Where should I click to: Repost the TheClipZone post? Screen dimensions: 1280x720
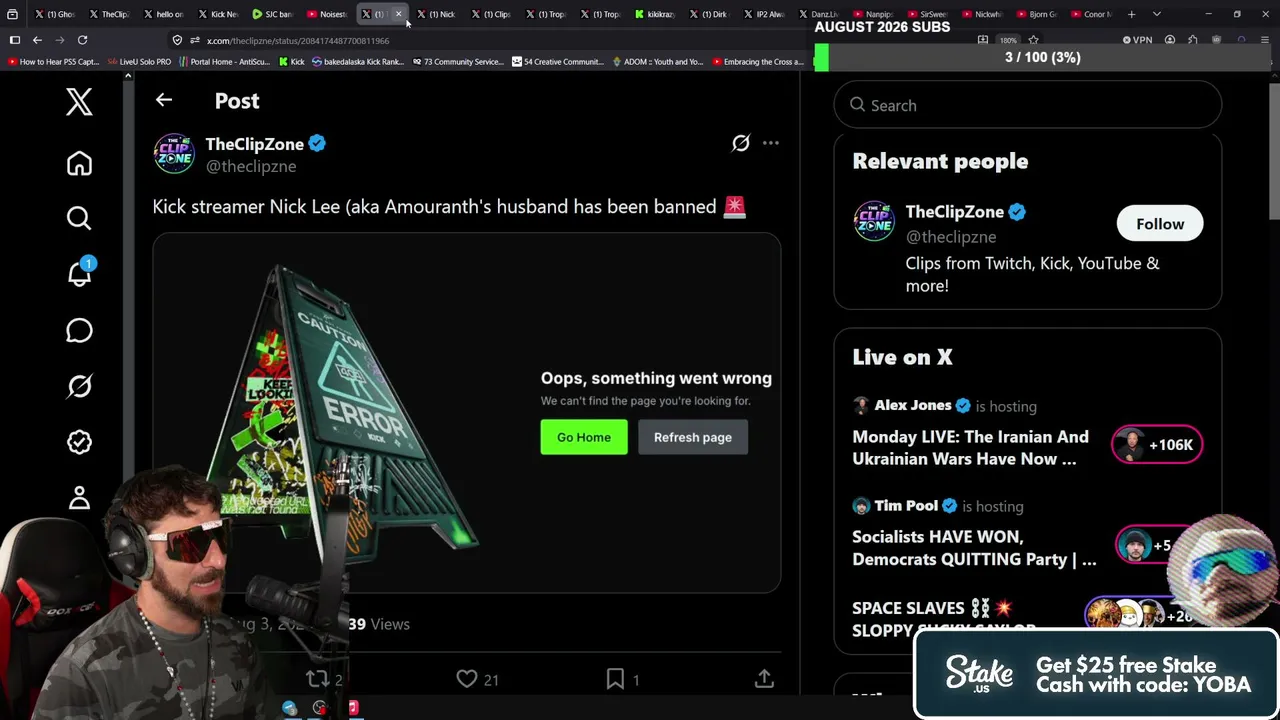pyautogui.click(x=318, y=679)
